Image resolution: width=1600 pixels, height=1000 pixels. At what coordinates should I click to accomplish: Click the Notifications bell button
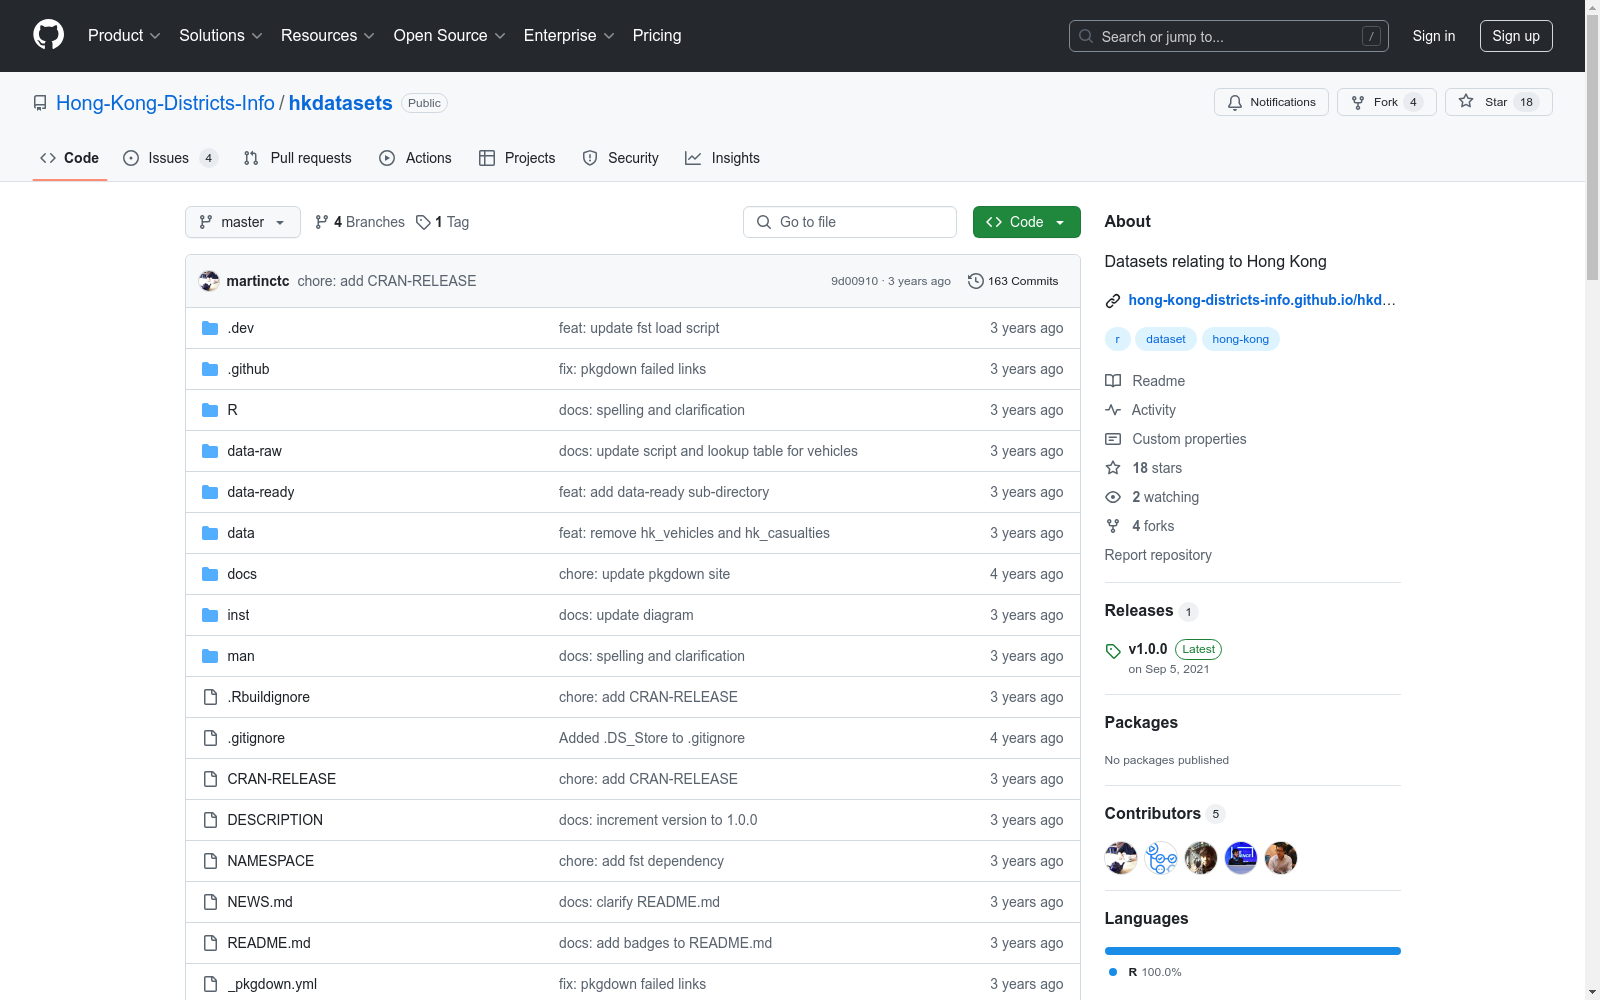(x=1271, y=102)
